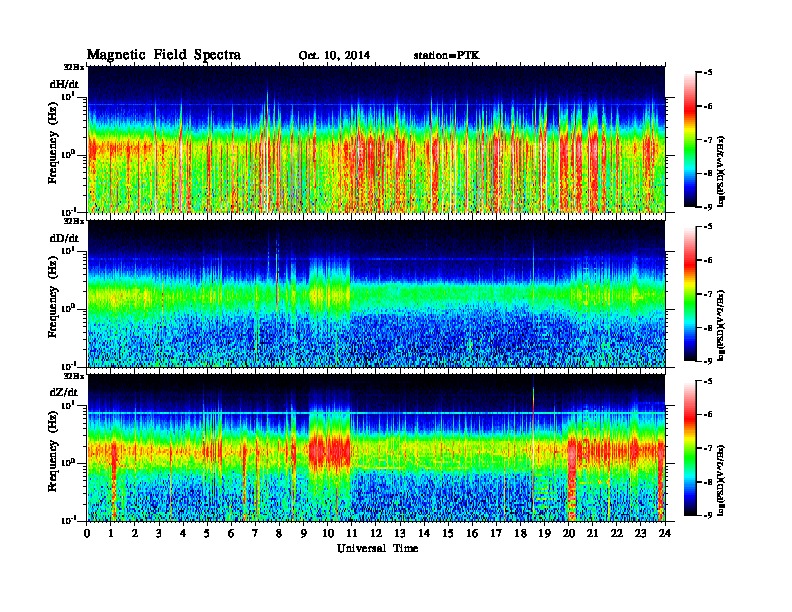This screenshot has height=612, width=792.
Task: Click the "22" hour tick on Universal Time axis
Action: click(617, 533)
